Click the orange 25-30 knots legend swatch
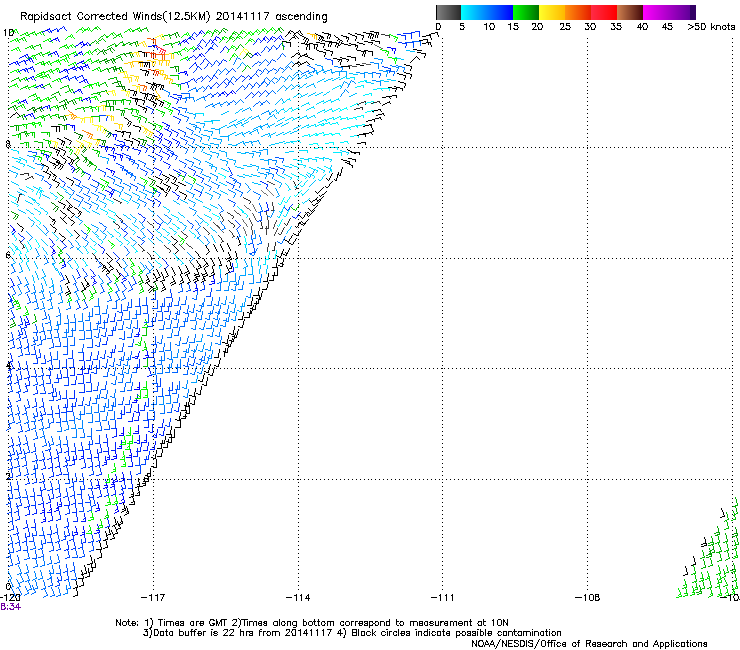The width and height of the screenshot is (740, 650). 578,12
